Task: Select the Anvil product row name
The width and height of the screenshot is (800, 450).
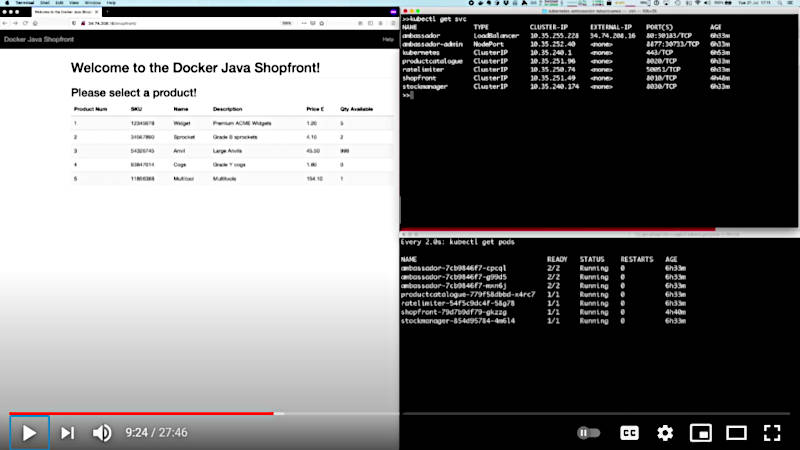Action: coord(179,151)
